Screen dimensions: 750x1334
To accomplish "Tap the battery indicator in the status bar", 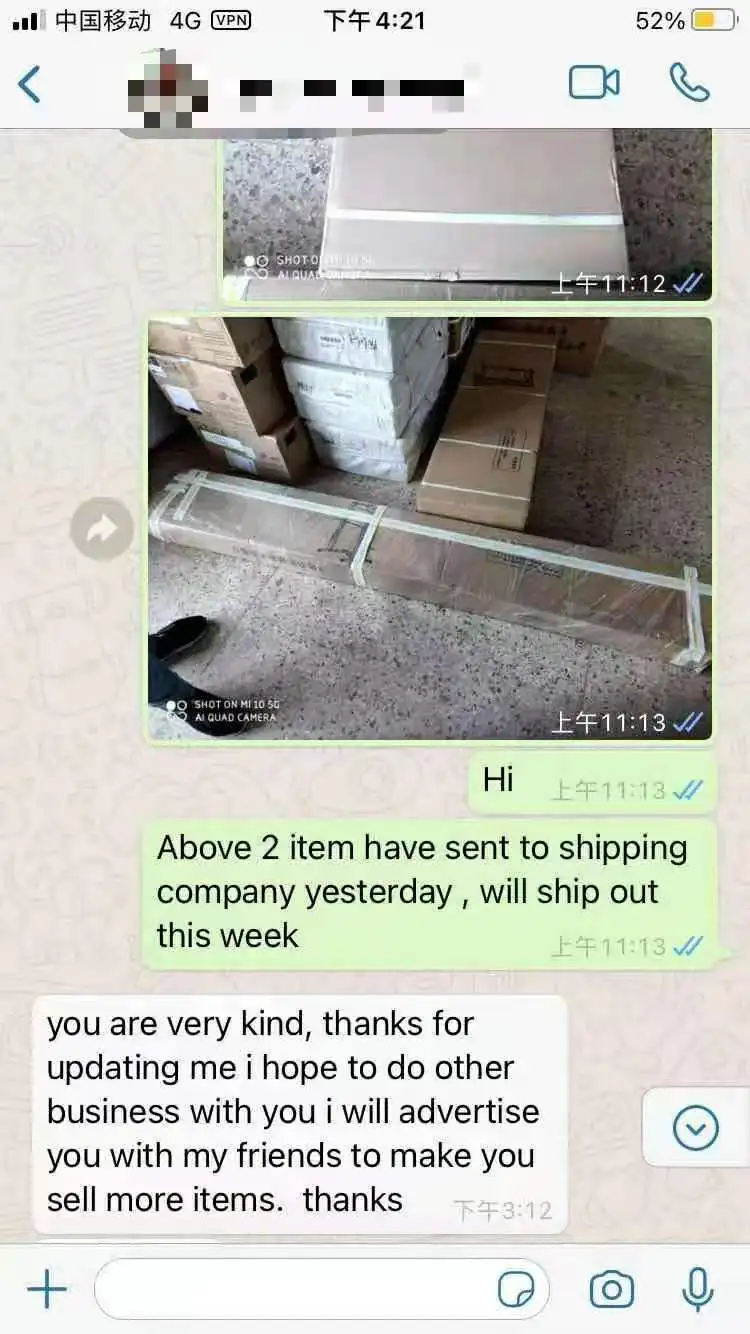I will (x=714, y=21).
